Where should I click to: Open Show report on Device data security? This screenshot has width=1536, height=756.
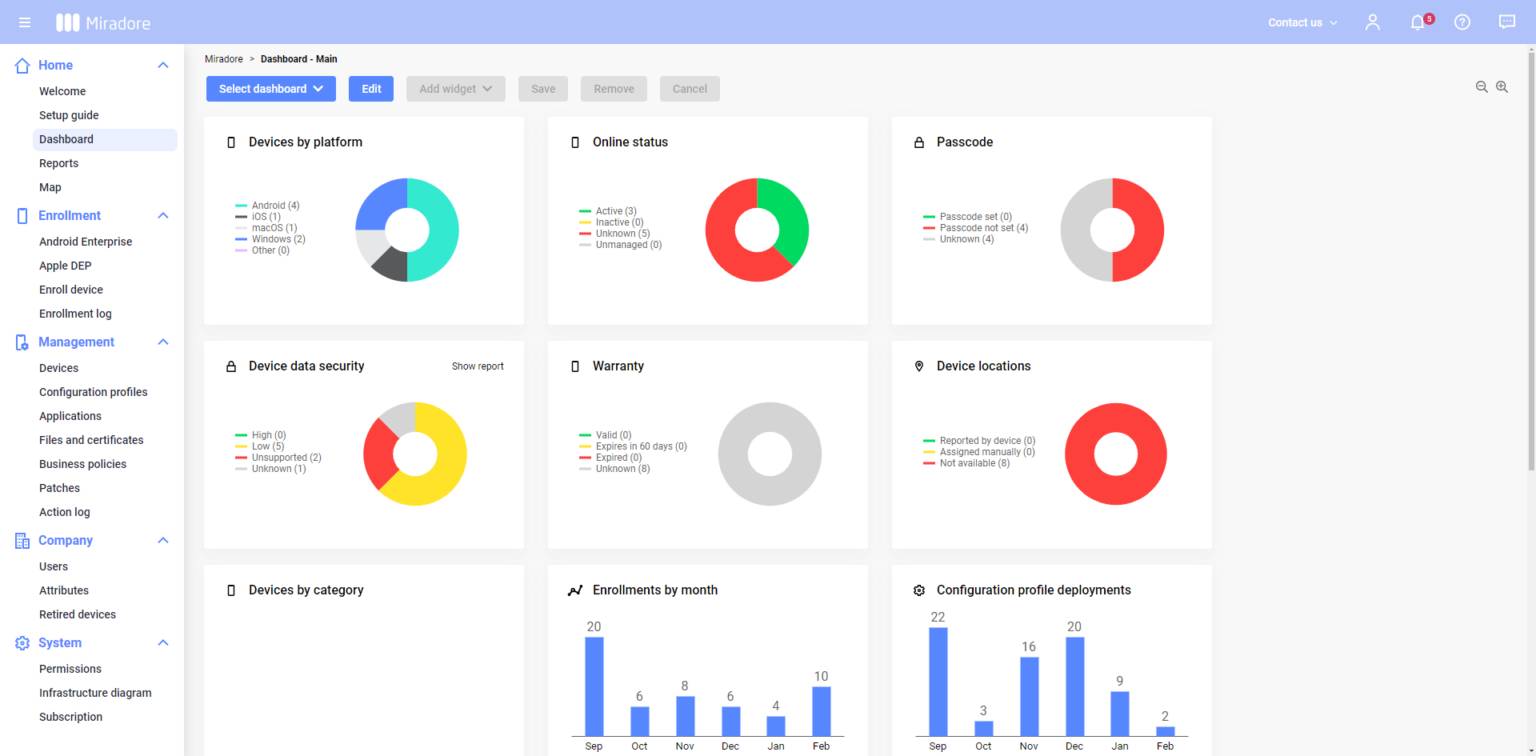478,366
